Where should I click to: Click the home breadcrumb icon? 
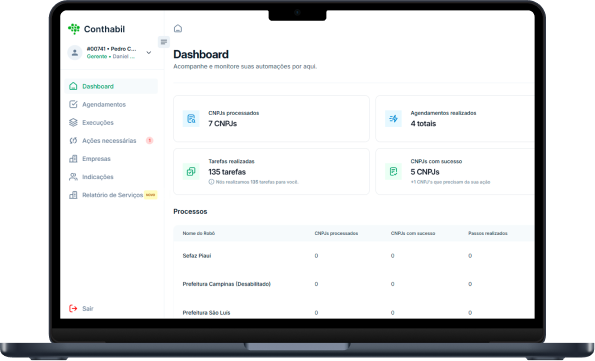[178, 28]
